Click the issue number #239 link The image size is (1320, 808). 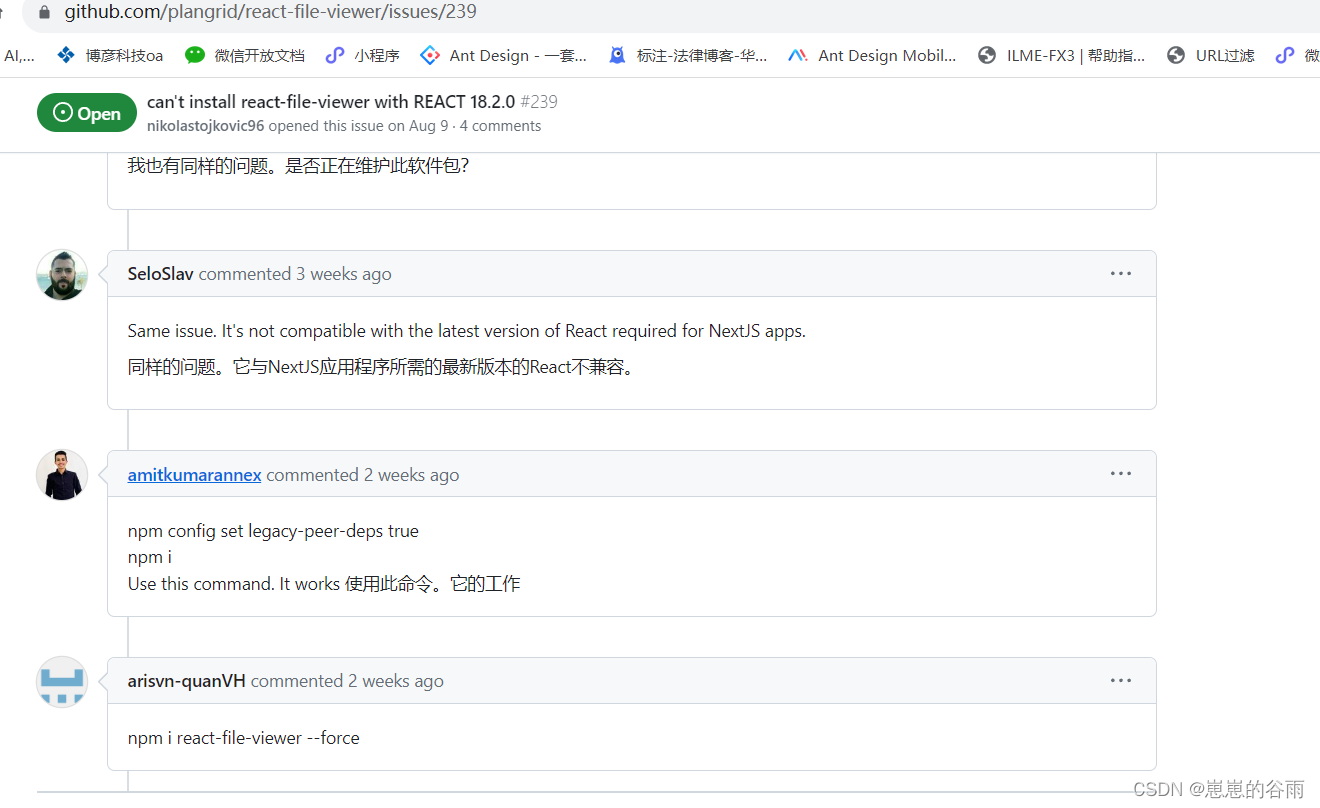(540, 101)
